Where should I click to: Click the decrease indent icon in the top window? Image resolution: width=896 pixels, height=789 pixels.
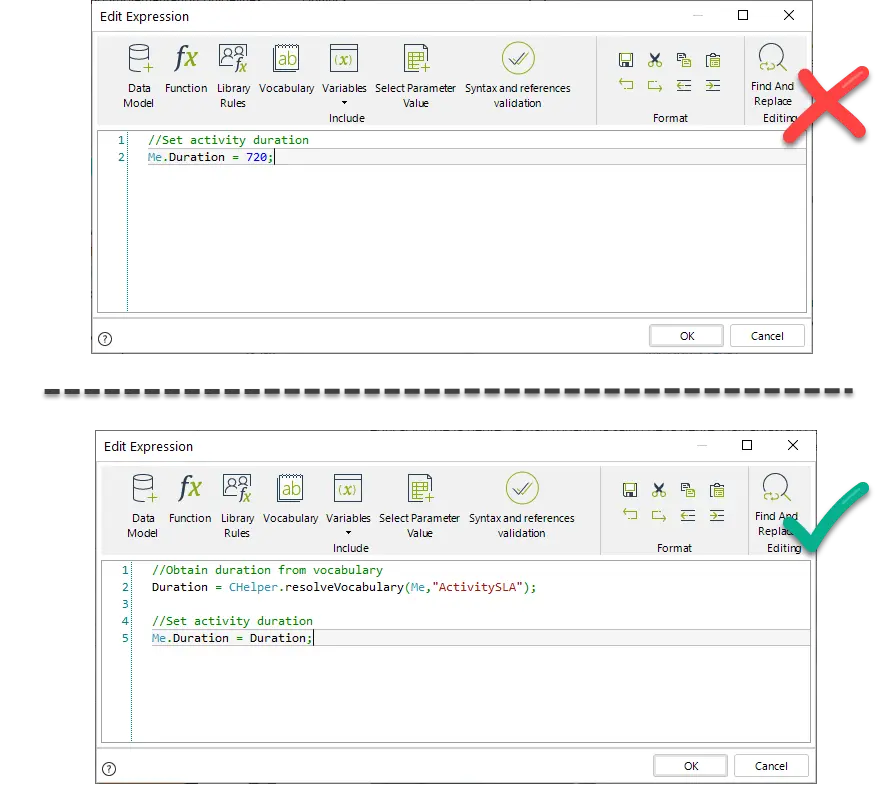683,86
